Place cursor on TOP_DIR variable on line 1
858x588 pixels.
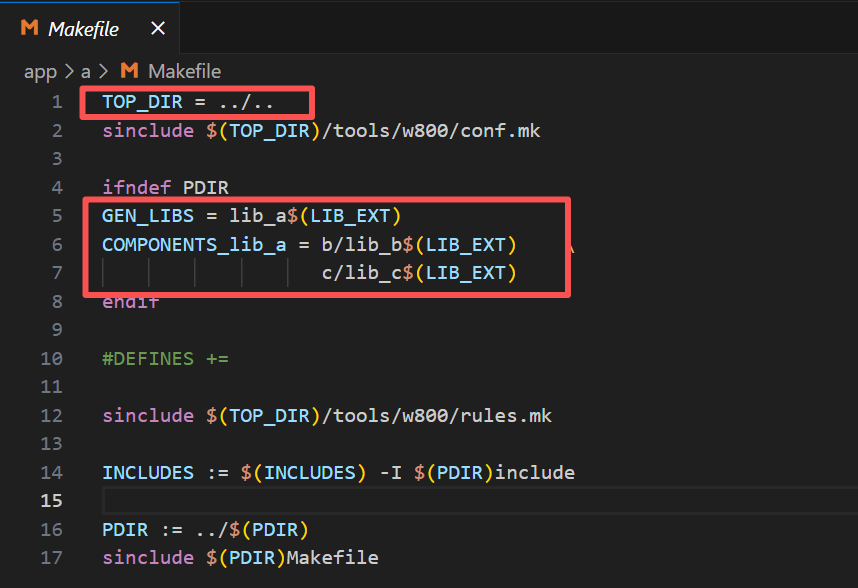click(142, 102)
